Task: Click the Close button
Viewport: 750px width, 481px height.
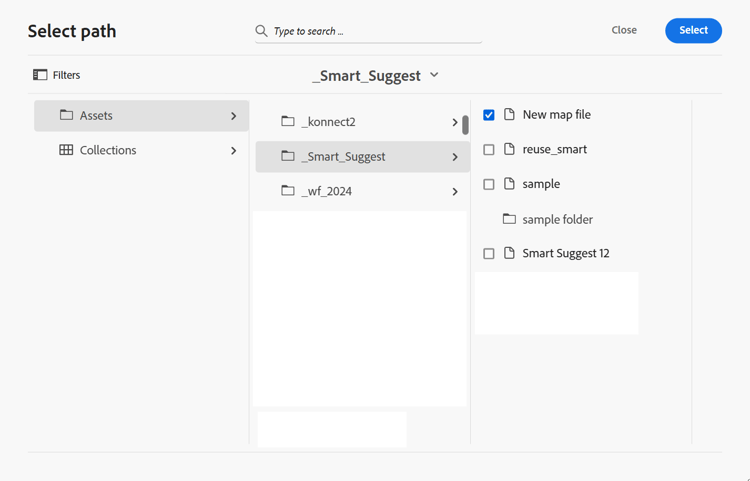Action: tap(624, 30)
